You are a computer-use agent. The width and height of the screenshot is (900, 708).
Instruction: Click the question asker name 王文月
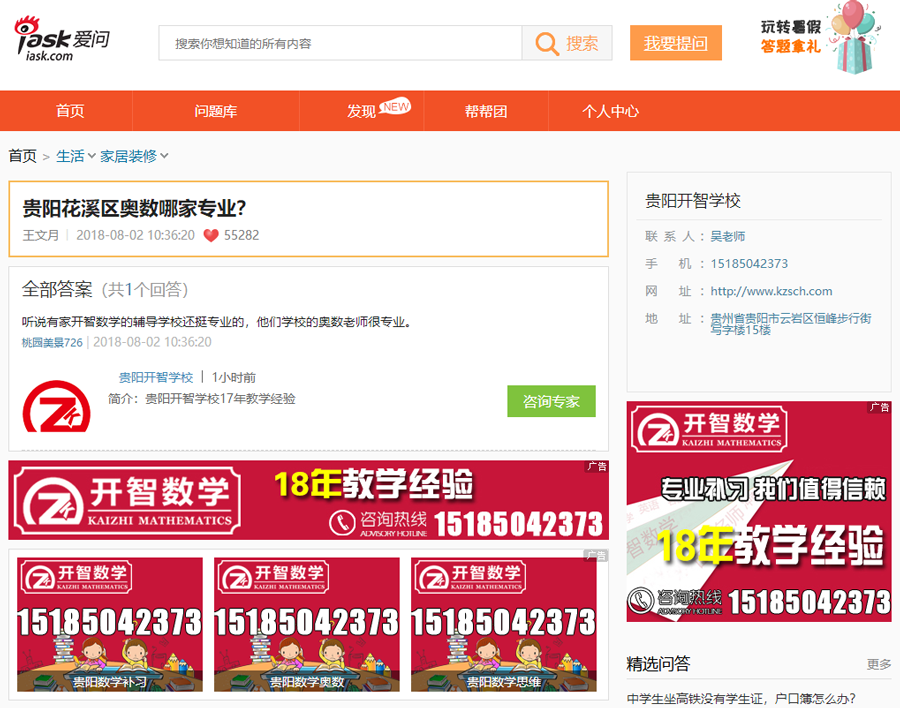tap(41, 235)
